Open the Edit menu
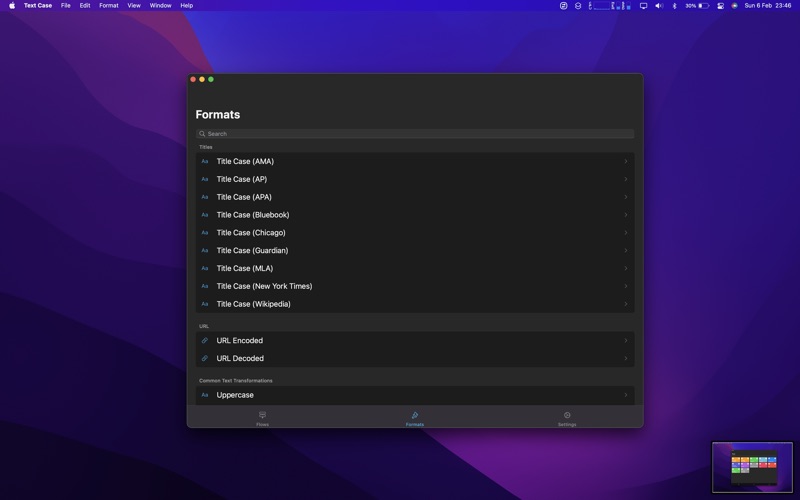Image resolution: width=800 pixels, height=500 pixels. coord(85,6)
